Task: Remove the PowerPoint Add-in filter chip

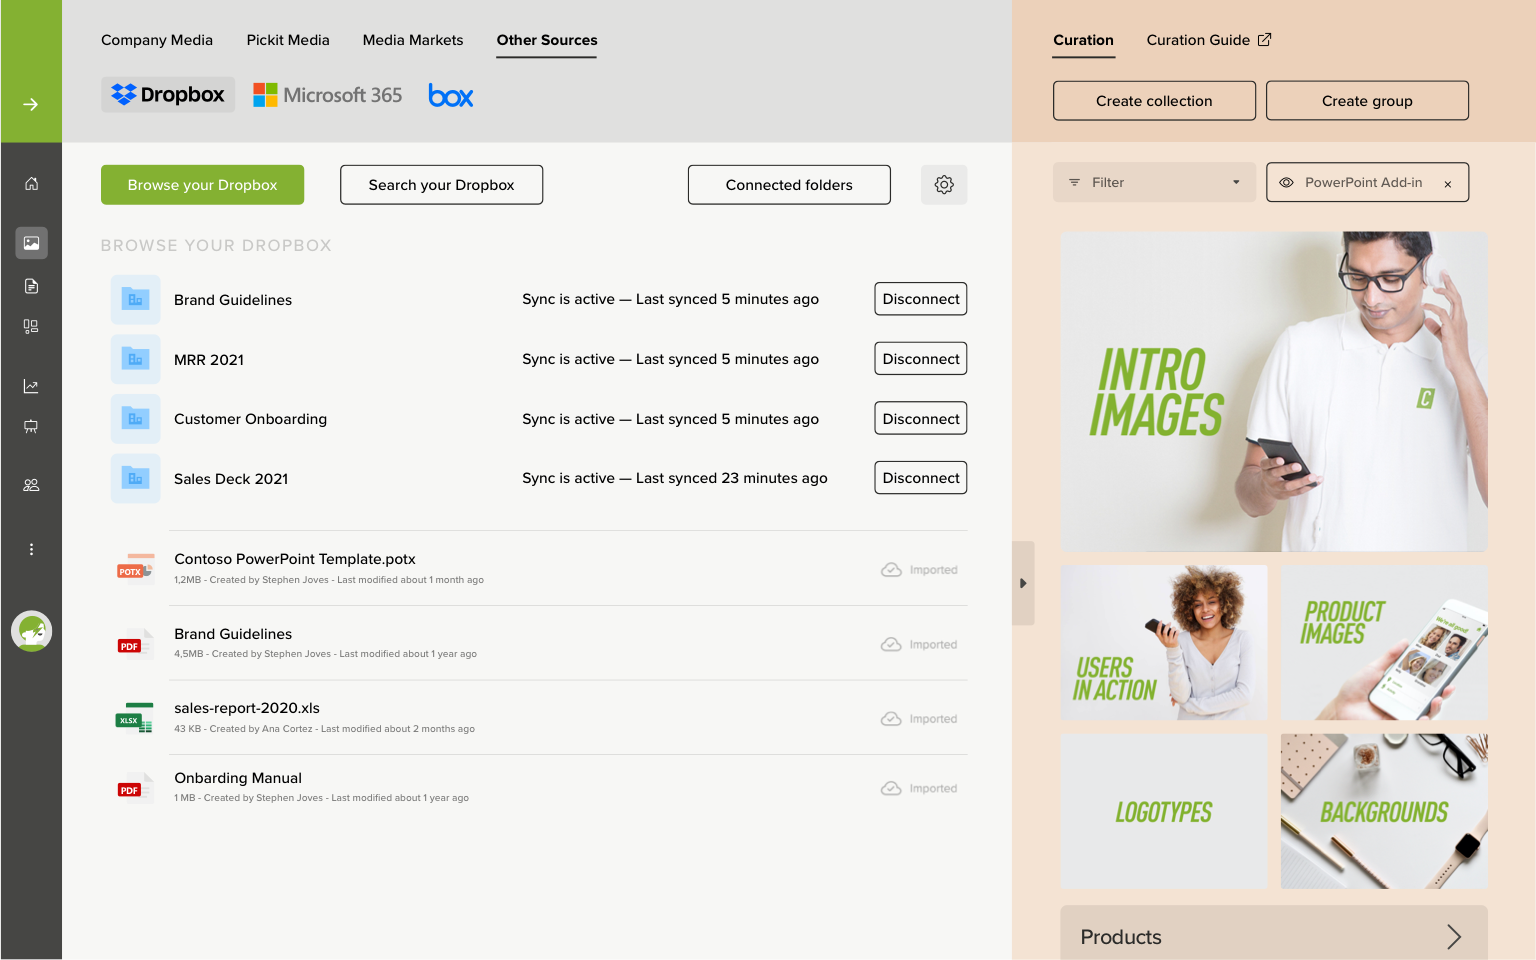Action: 1447,184
